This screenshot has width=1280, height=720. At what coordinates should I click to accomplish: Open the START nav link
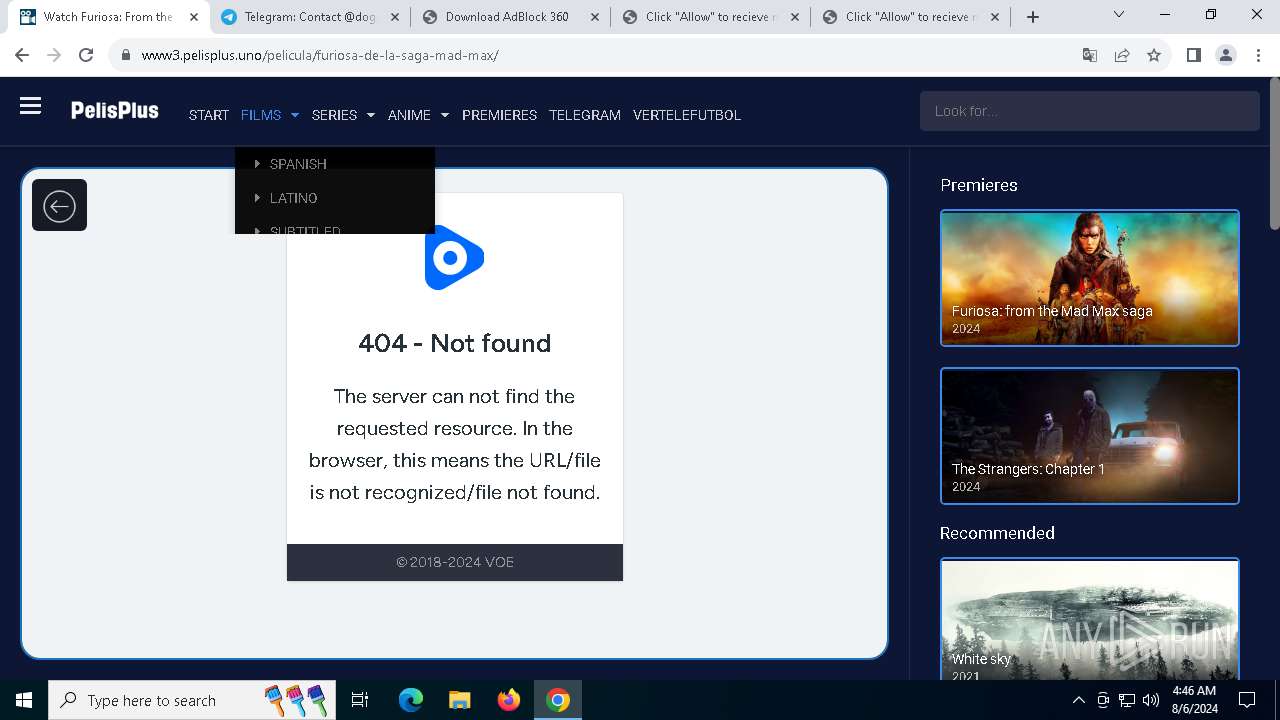point(209,115)
